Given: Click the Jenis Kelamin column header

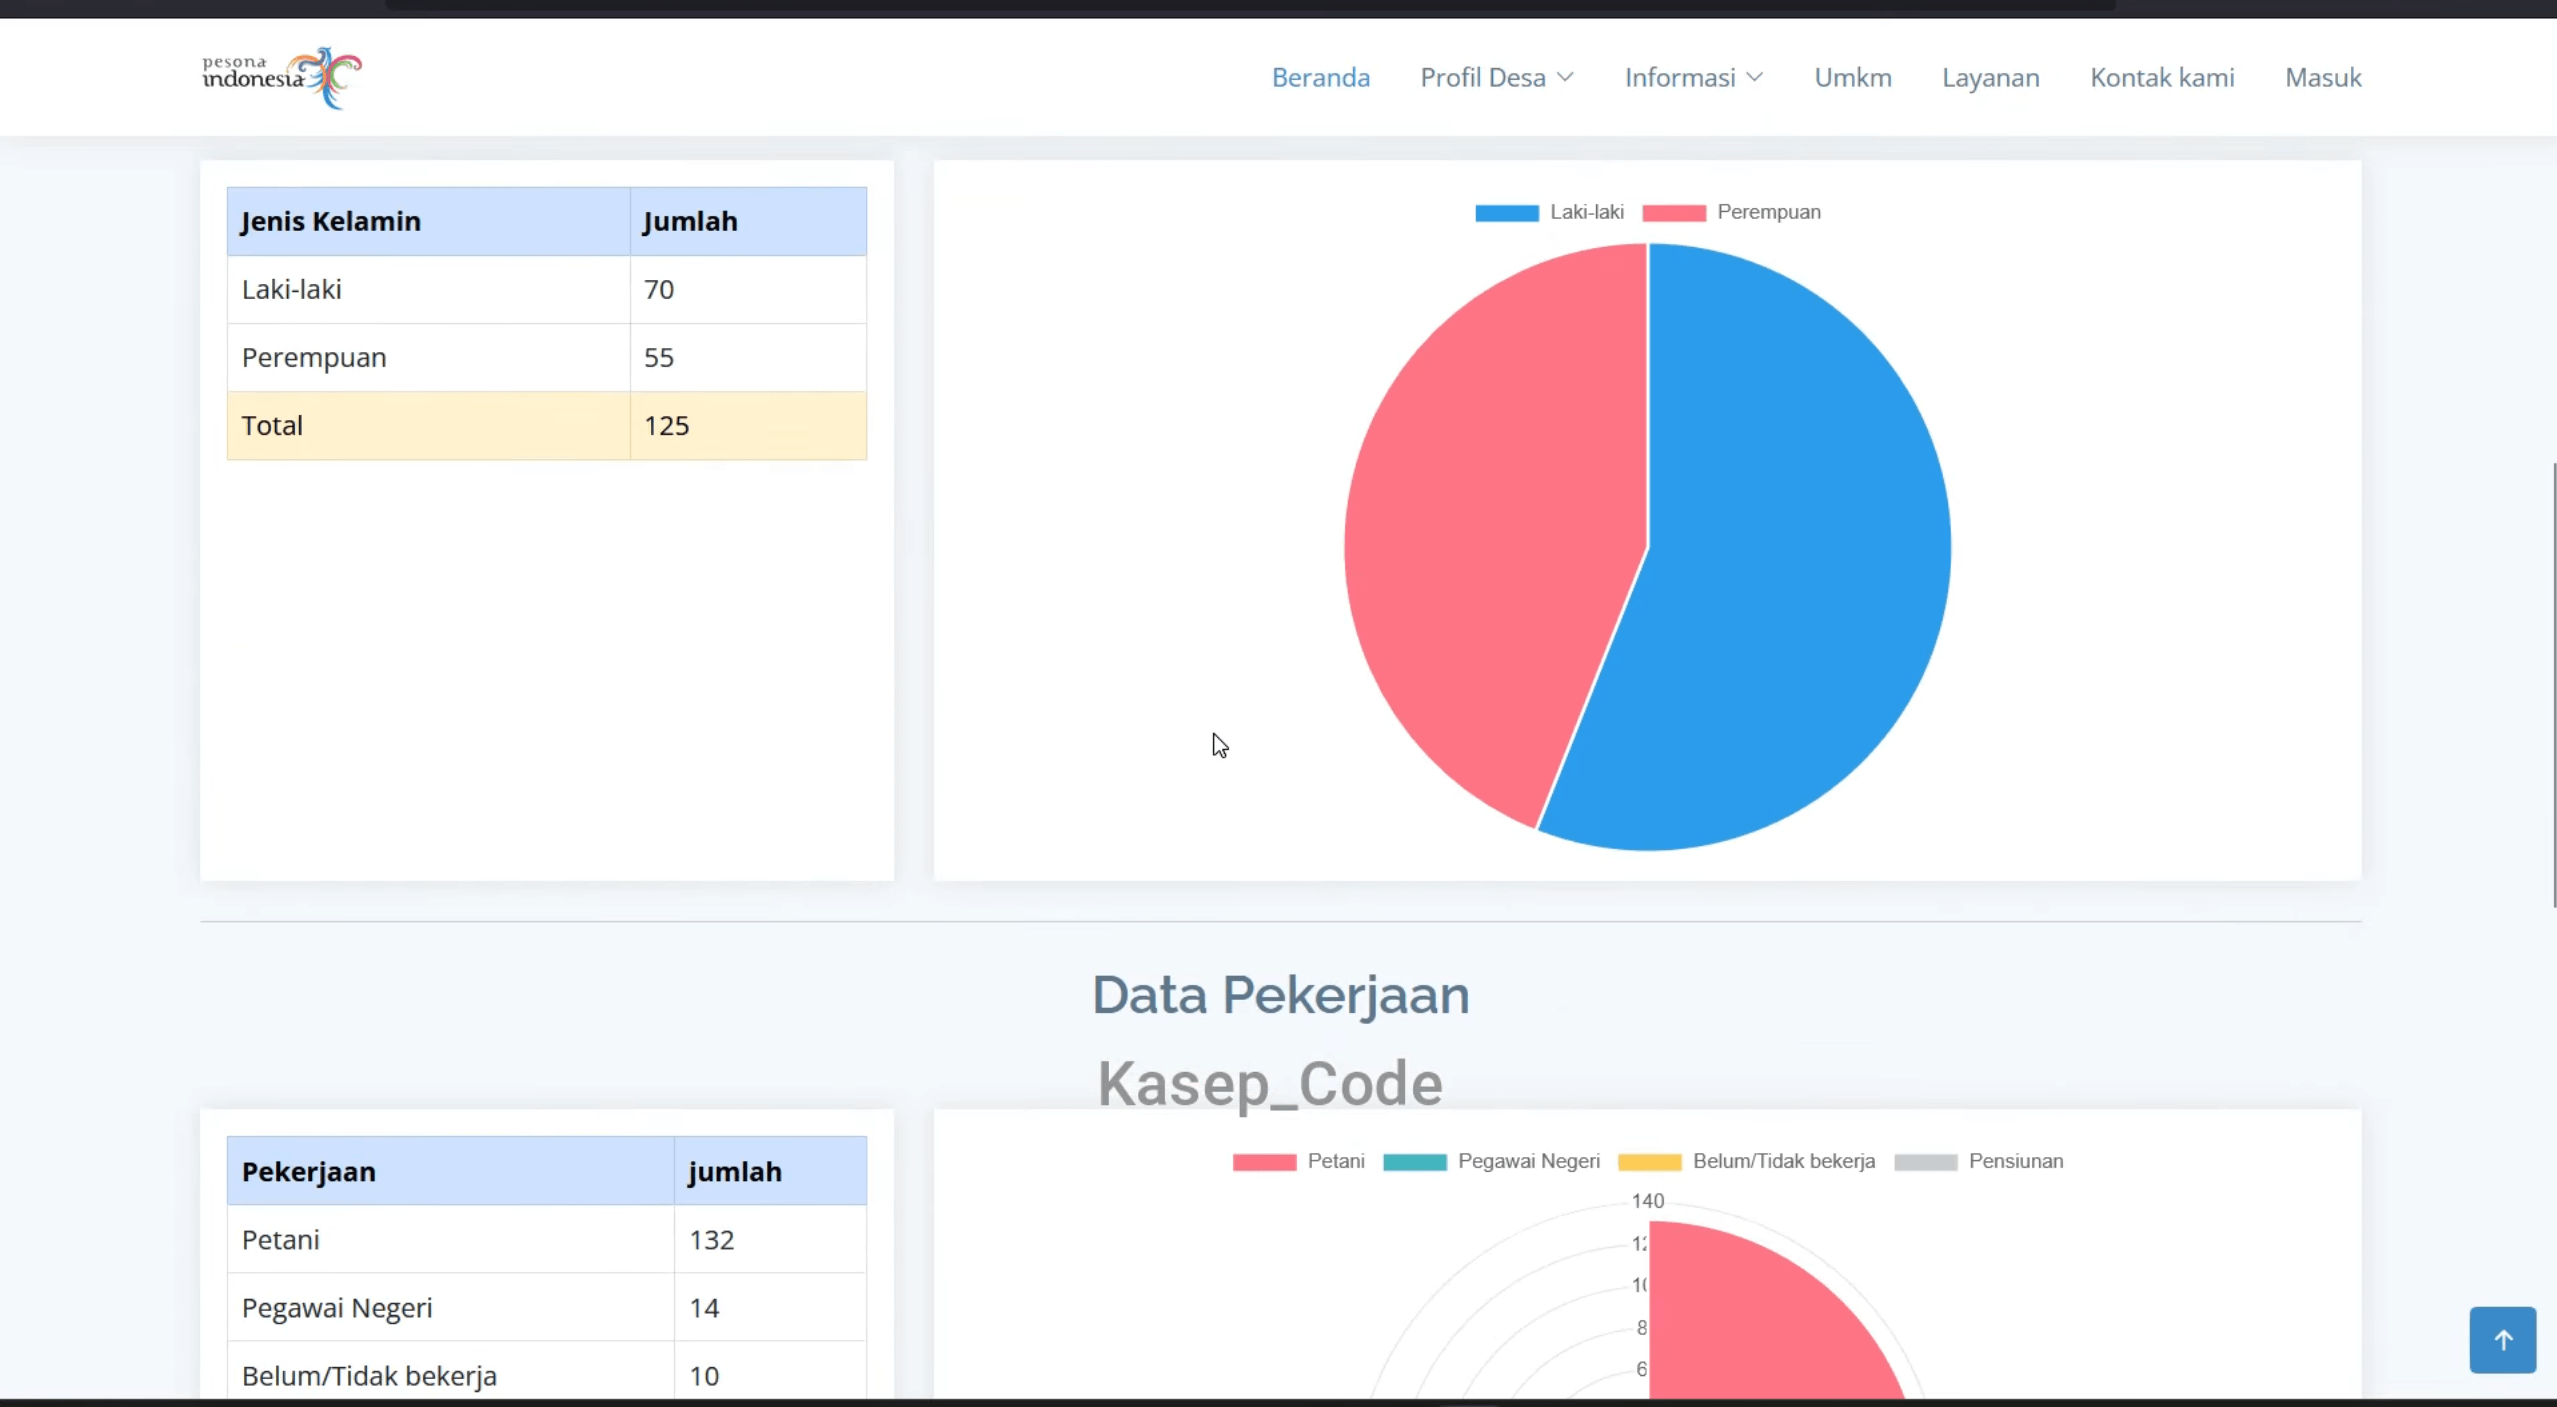Looking at the screenshot, I should click(x=428, y=221).
